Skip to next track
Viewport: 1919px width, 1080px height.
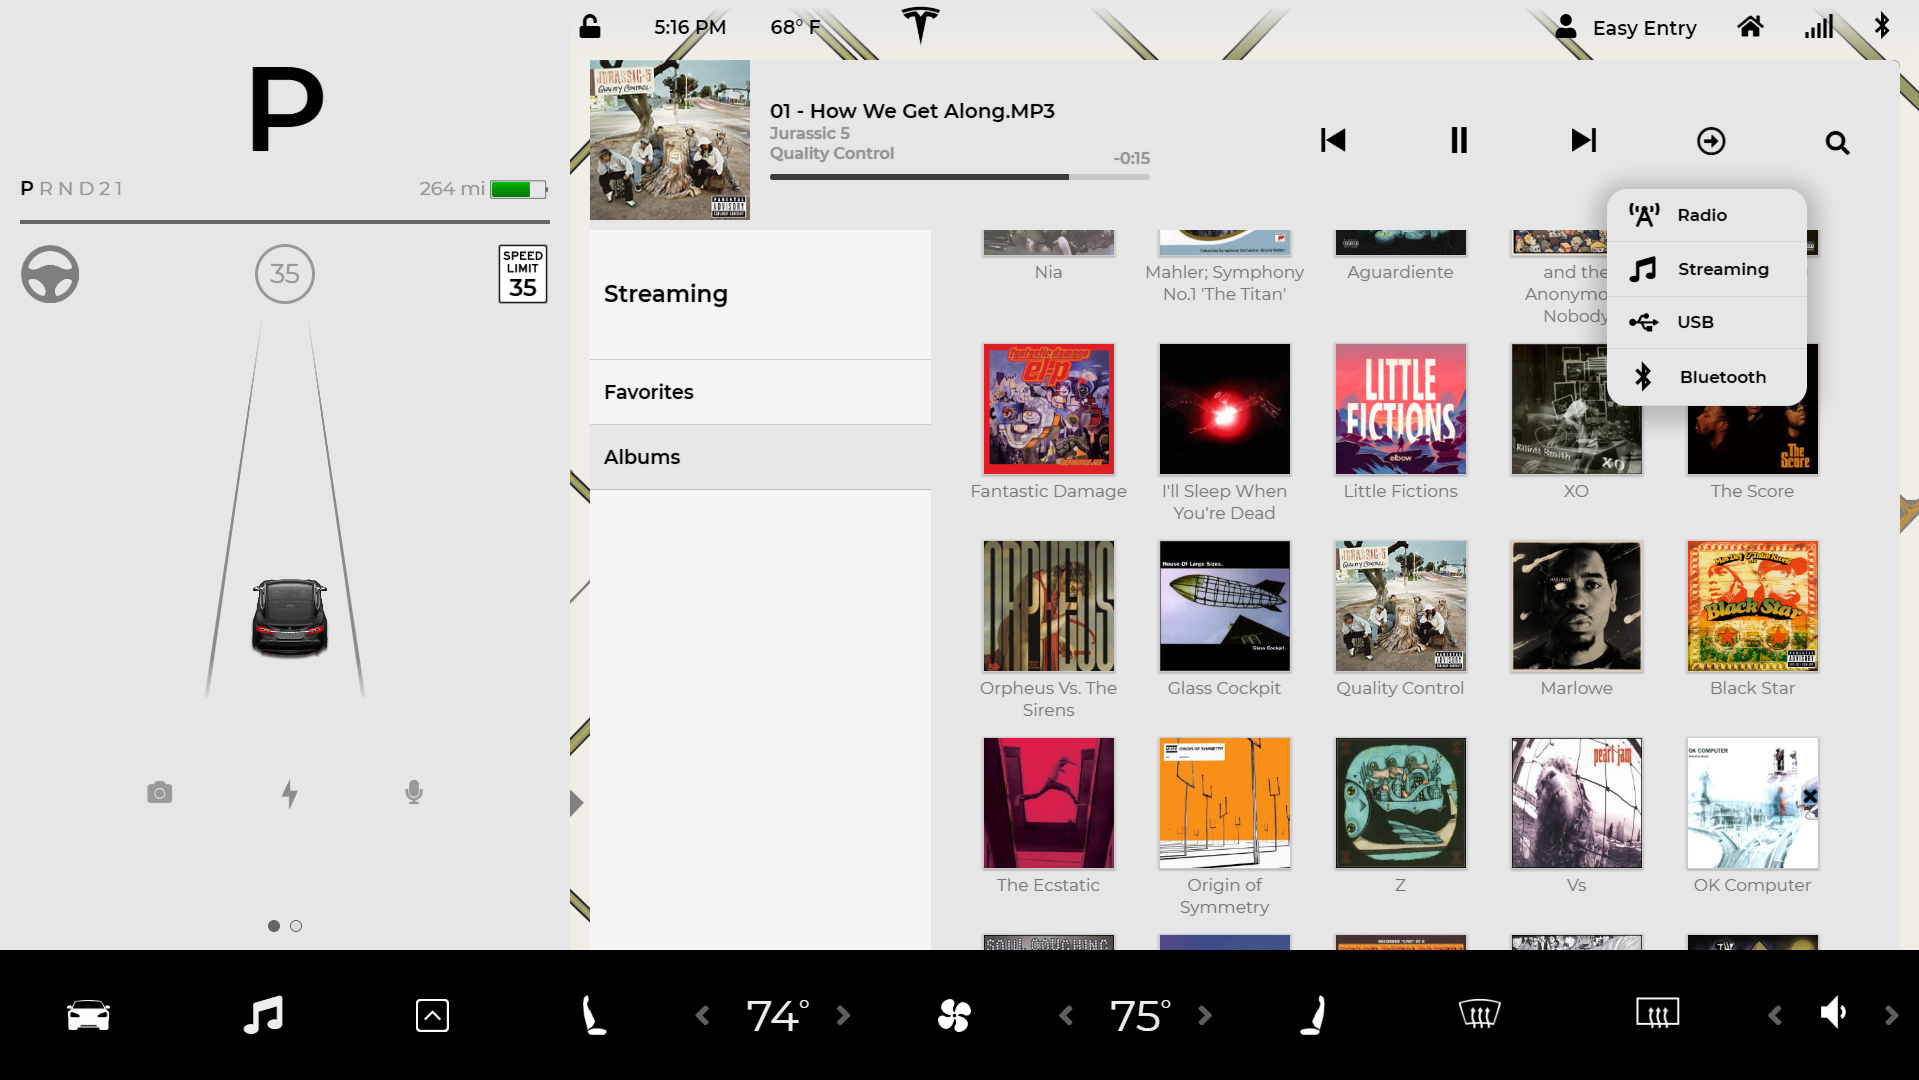[x=1584, y=140]
